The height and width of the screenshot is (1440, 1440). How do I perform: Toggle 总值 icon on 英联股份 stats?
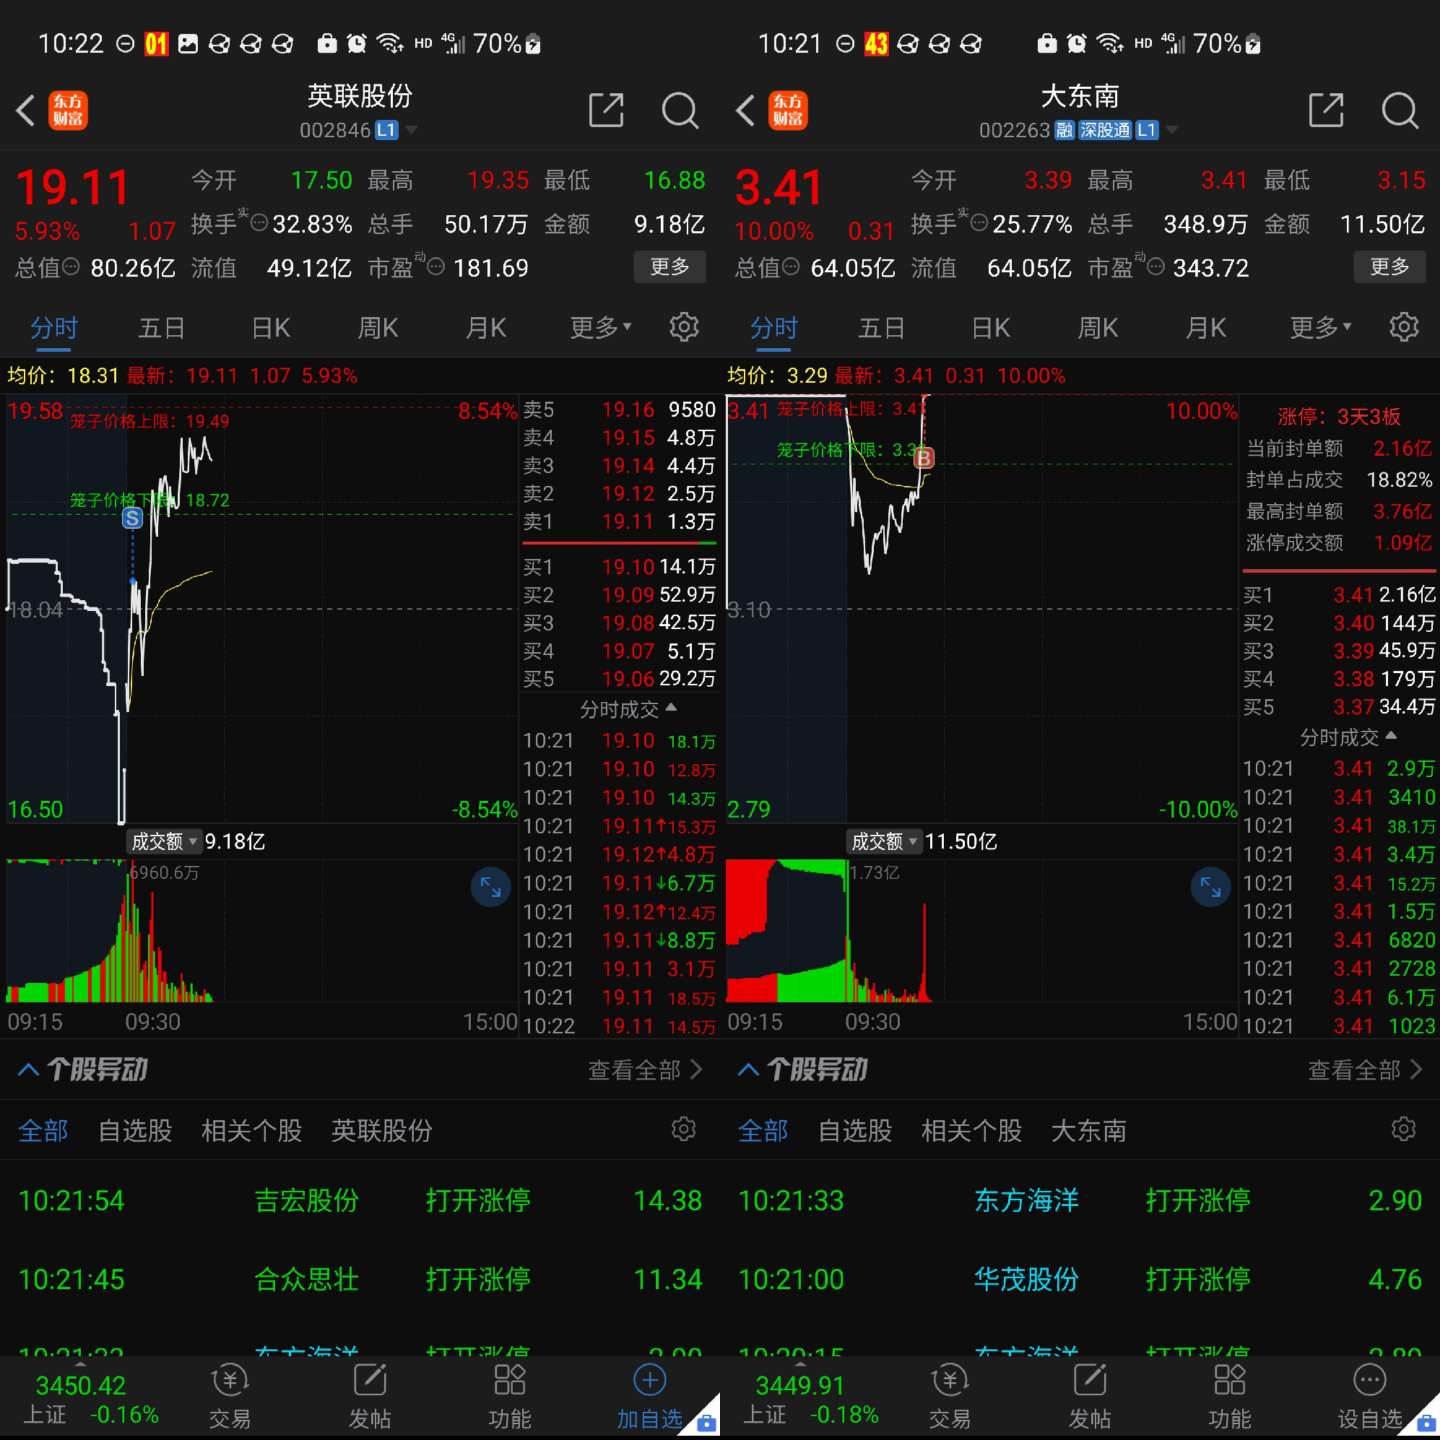pos(70,267)
